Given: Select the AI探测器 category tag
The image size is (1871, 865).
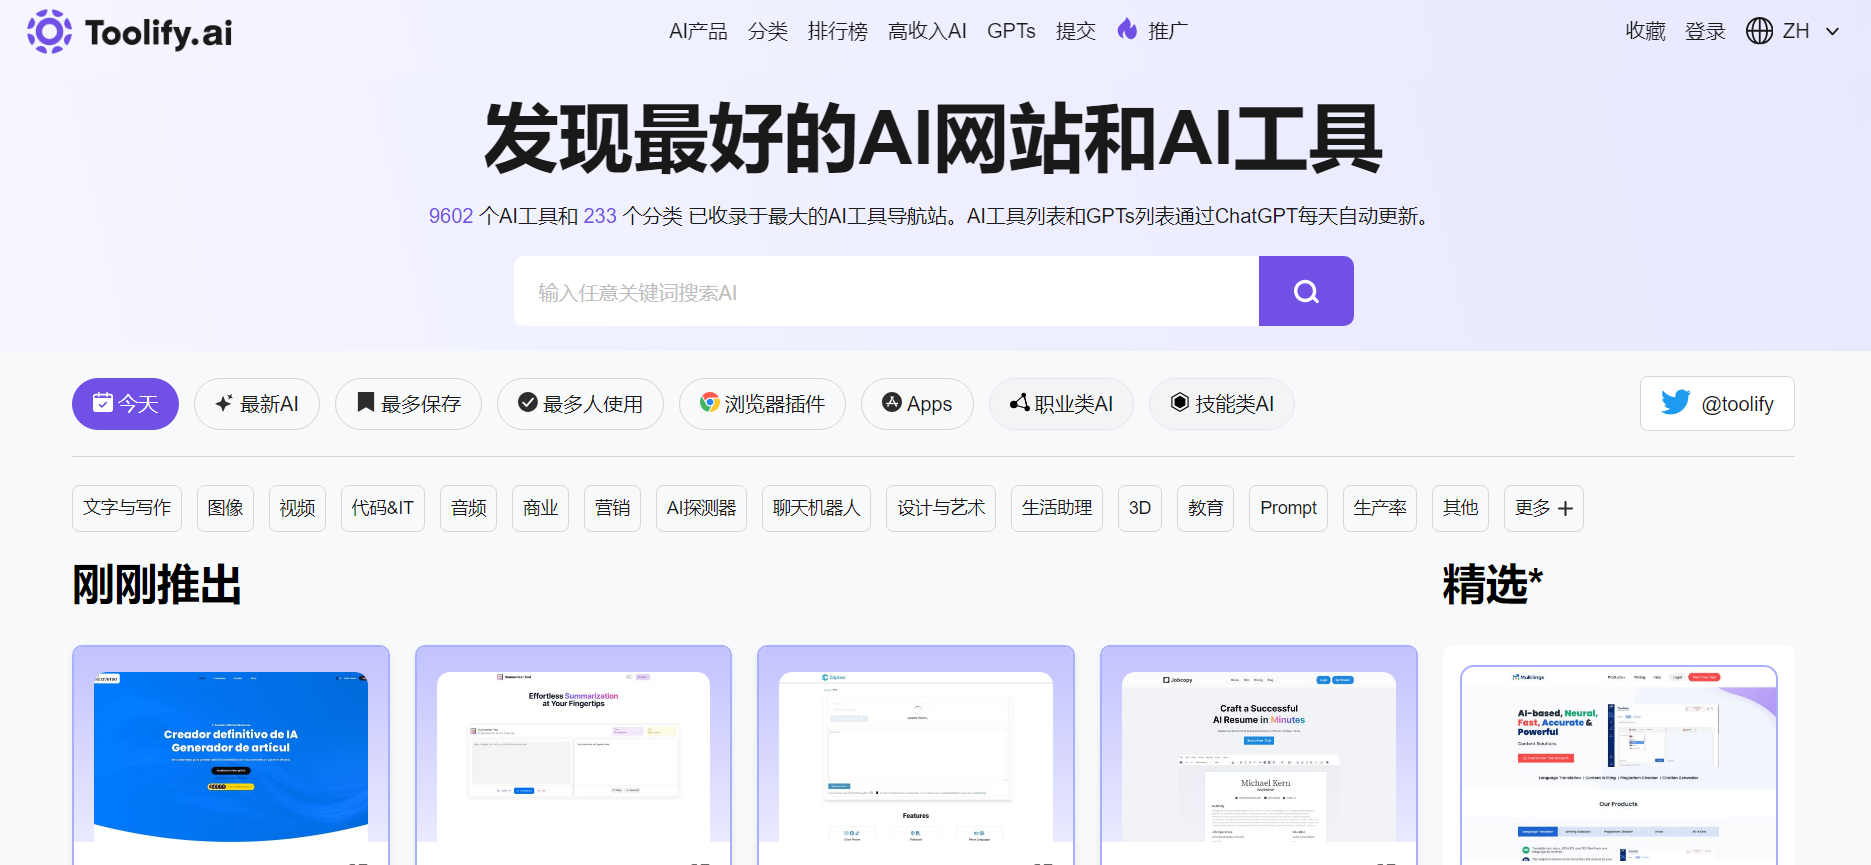Looking at the screenshot, I should tap(701, 508).
